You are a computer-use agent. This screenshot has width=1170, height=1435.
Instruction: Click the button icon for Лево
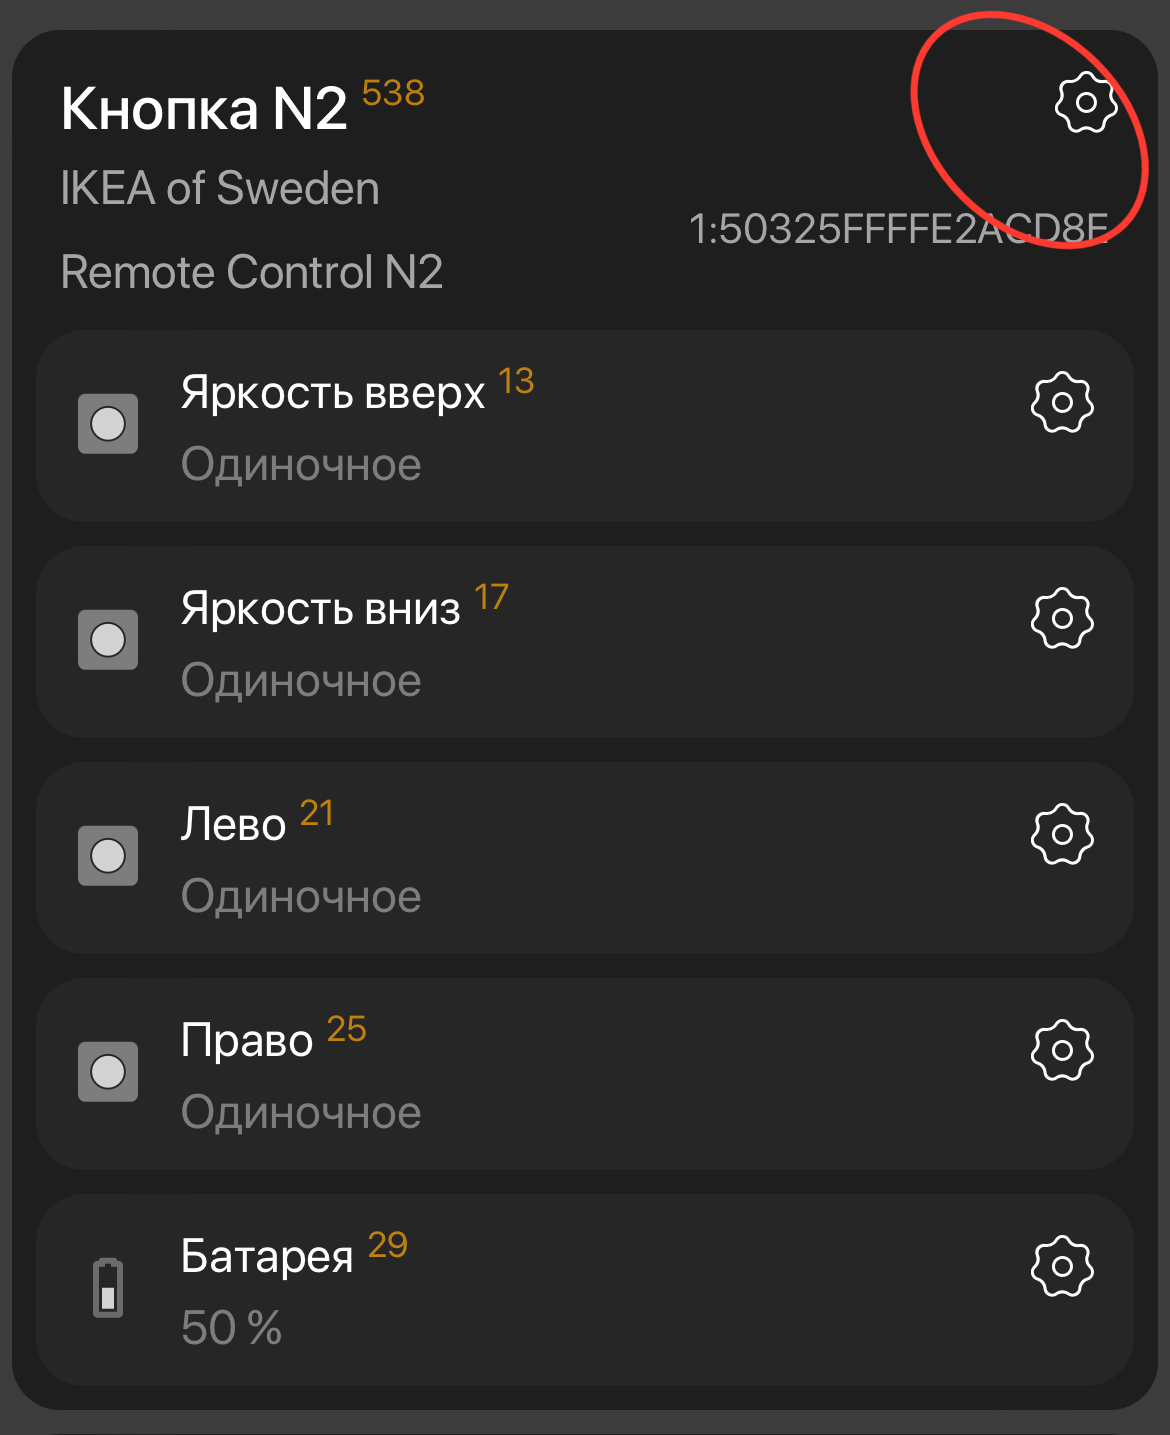pyautogui.click(x=108, y=854)
